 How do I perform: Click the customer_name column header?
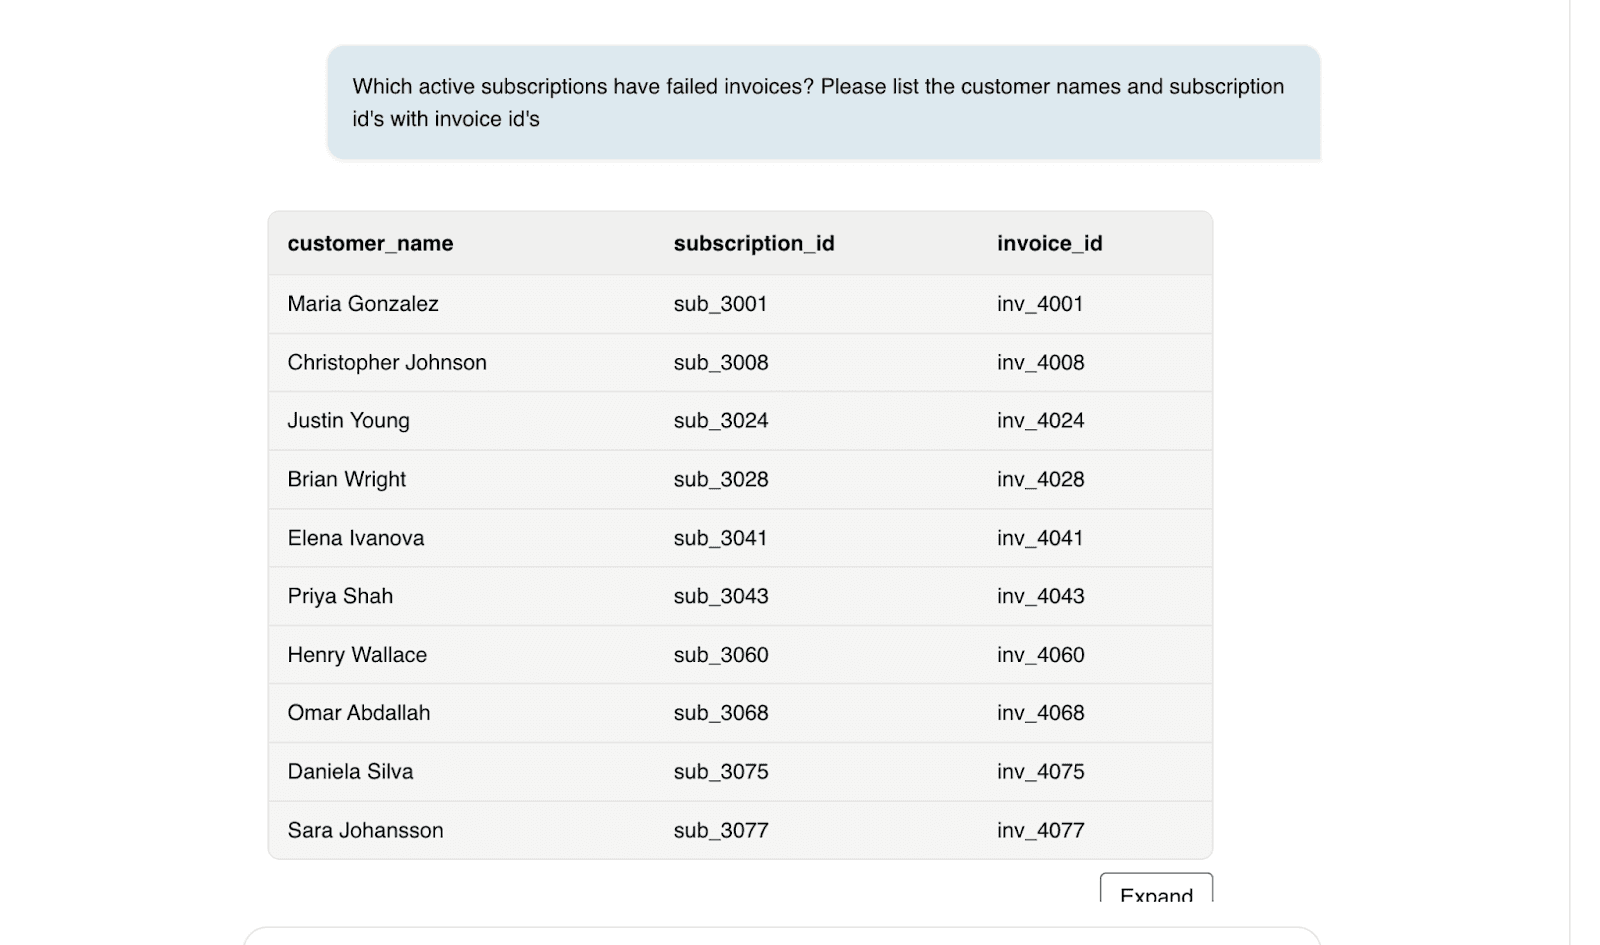click(x=370, y=243)
